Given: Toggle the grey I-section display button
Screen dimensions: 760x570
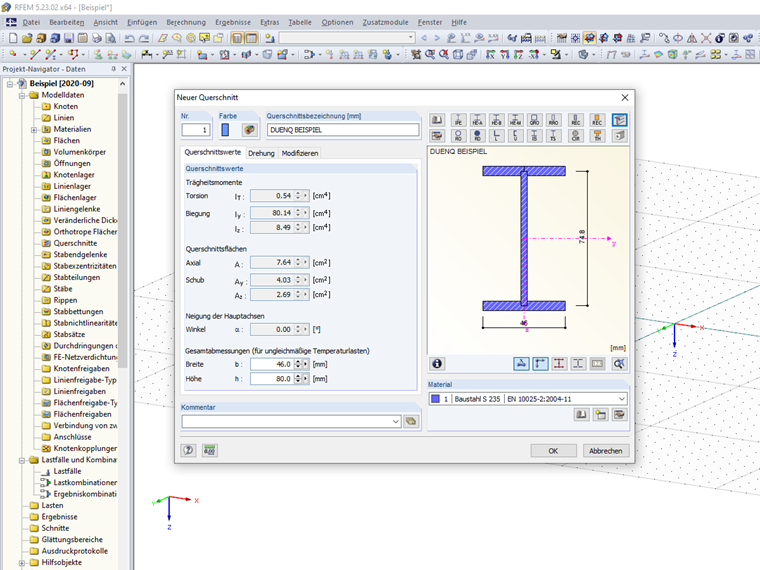Looking at the screenshot, I should tap(578, 364).
